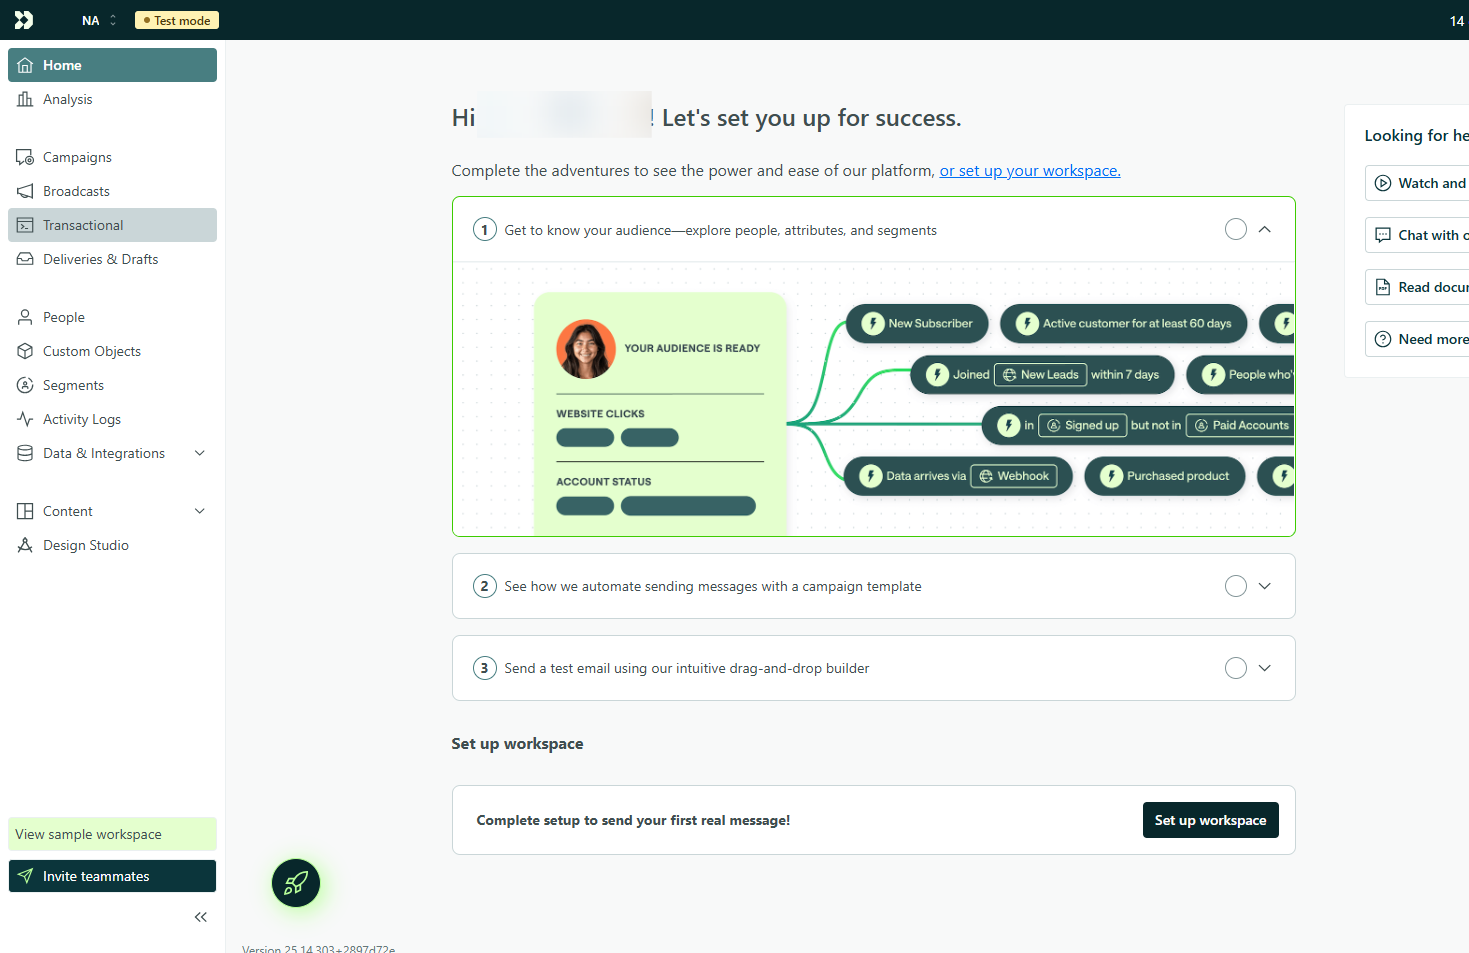This screenshot has height=953, width=1469.
Task: Open the NA workspace switcher dropdown
Action: tap(99, 20)
